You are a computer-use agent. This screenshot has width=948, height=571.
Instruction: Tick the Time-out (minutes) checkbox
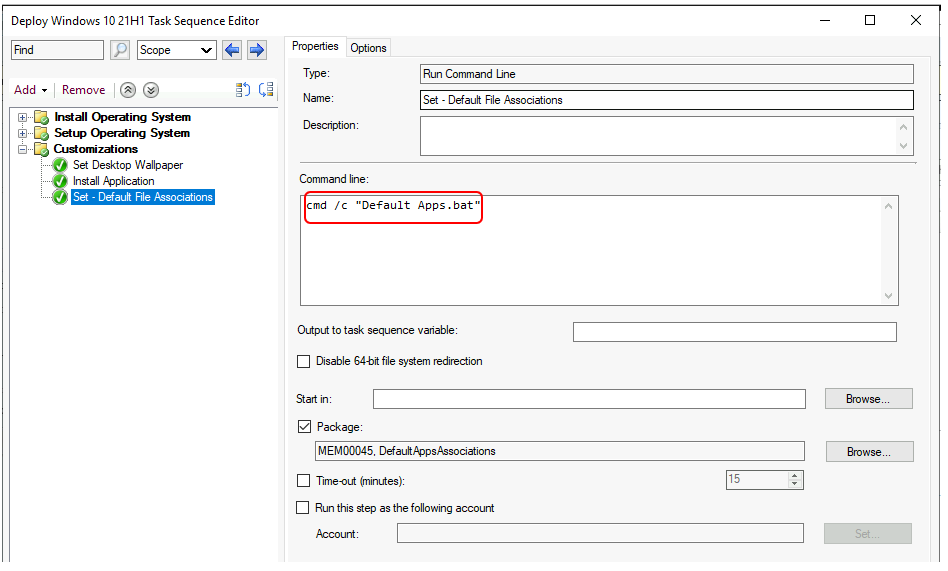(x=304, y=481)
